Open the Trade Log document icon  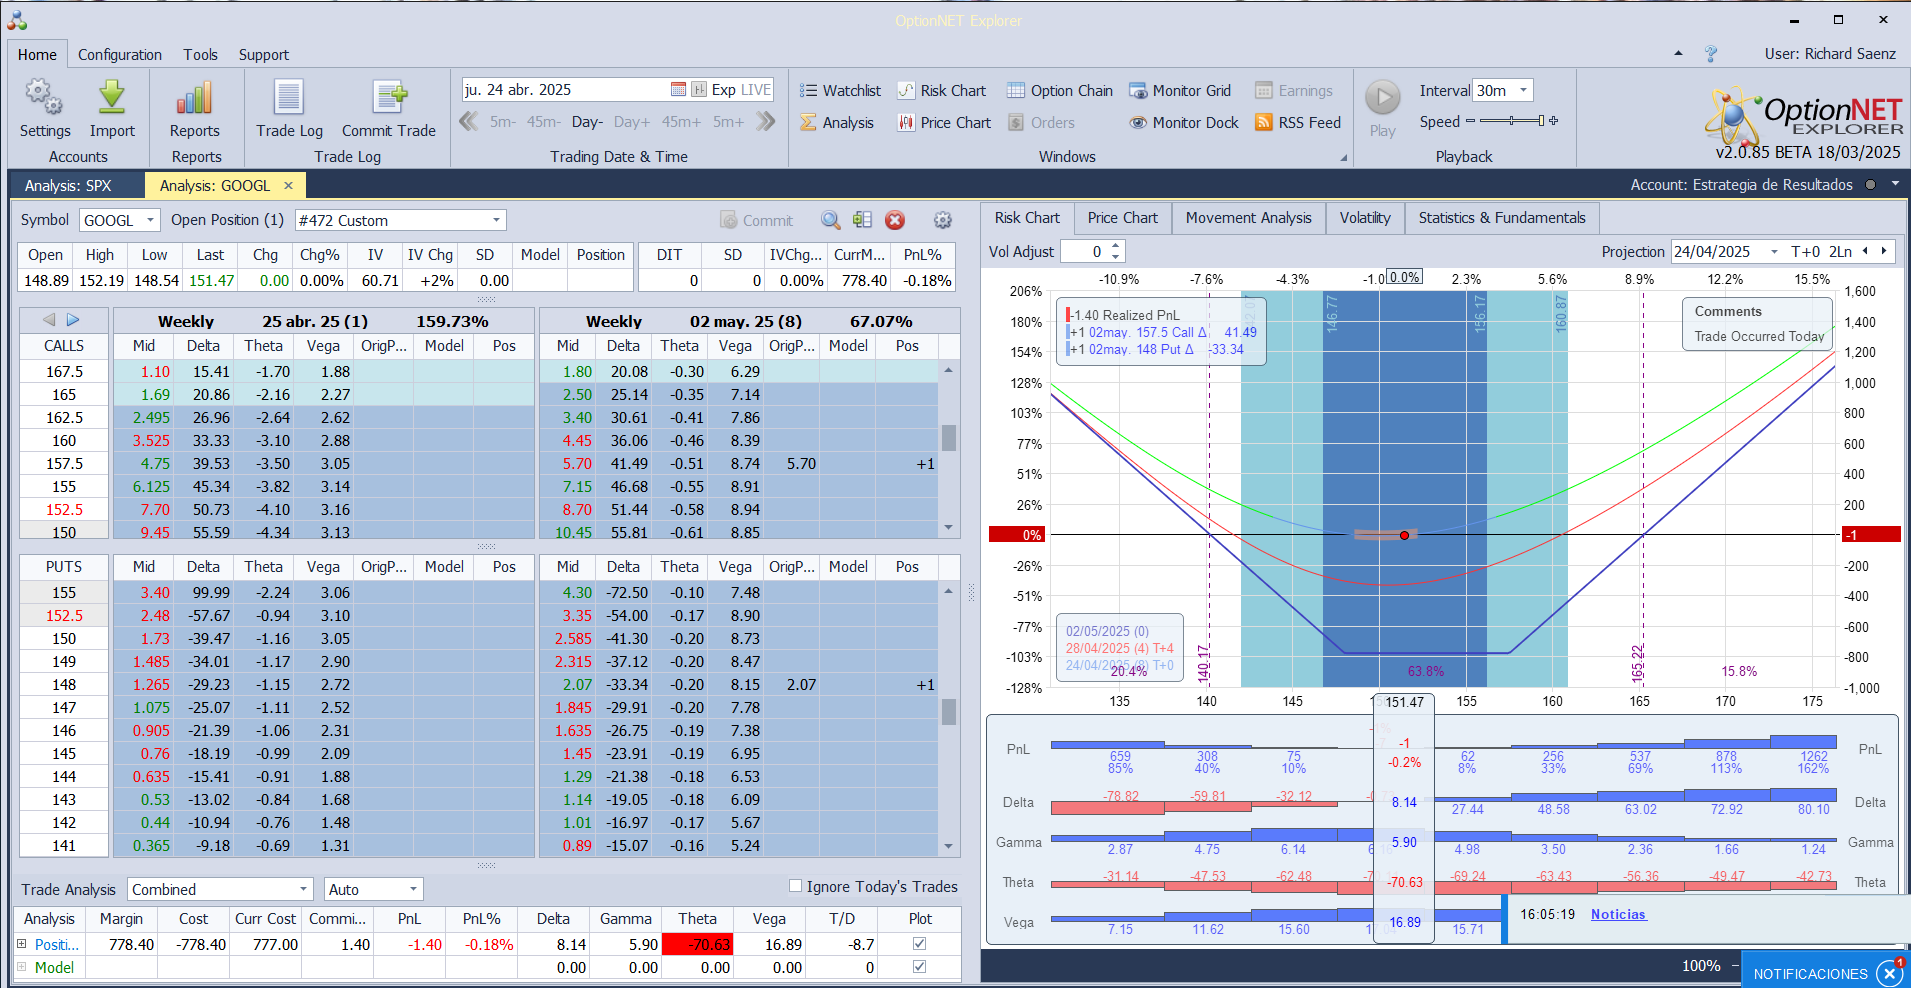[x=289, y=97]
